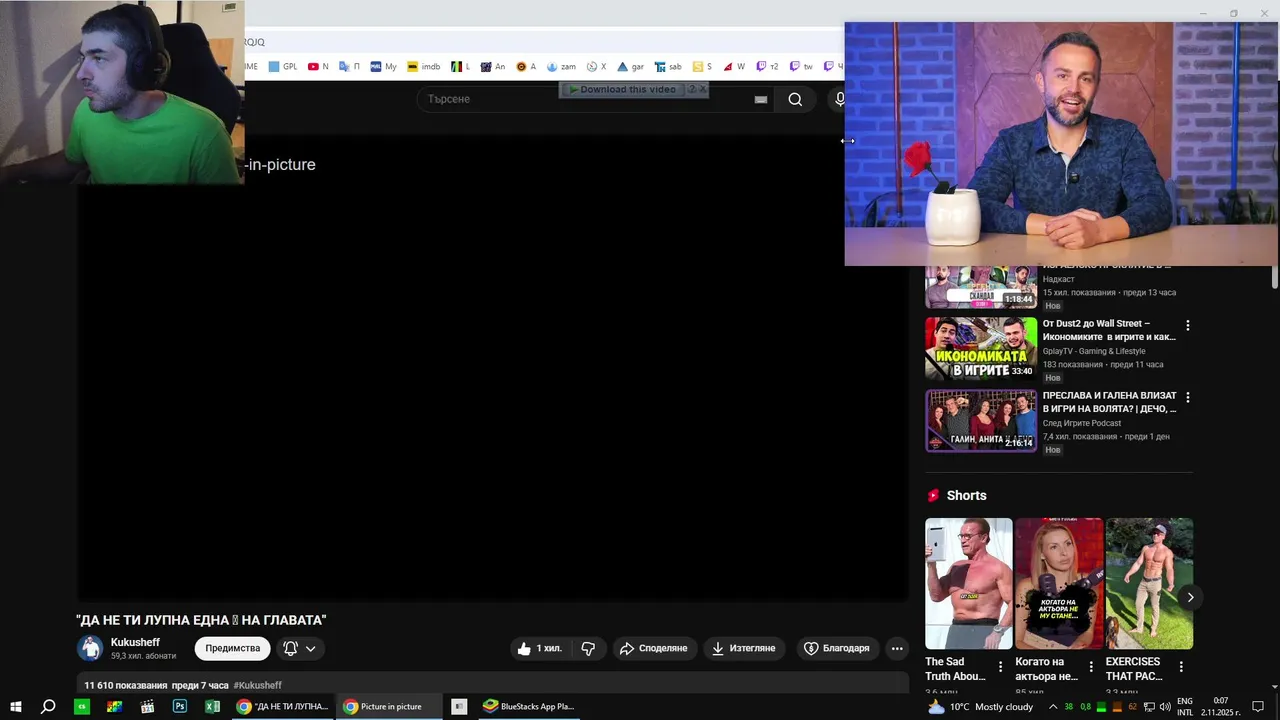
Task: Click the on-screen keyboard icon in search box
Action: (x=761, y=99)
